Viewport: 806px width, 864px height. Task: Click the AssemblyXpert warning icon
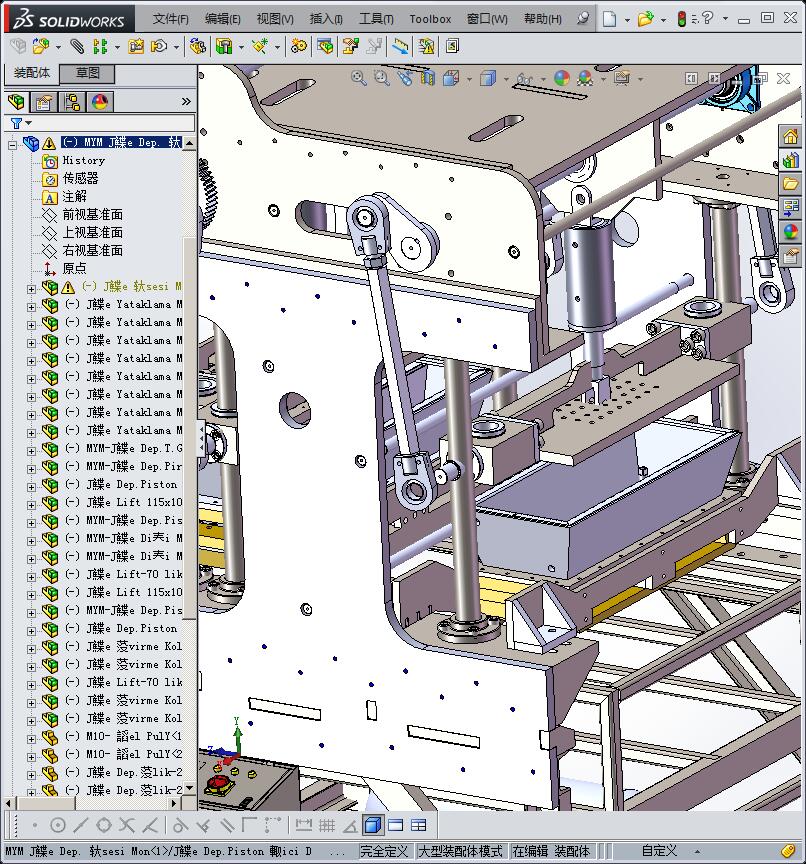[426, 47]
